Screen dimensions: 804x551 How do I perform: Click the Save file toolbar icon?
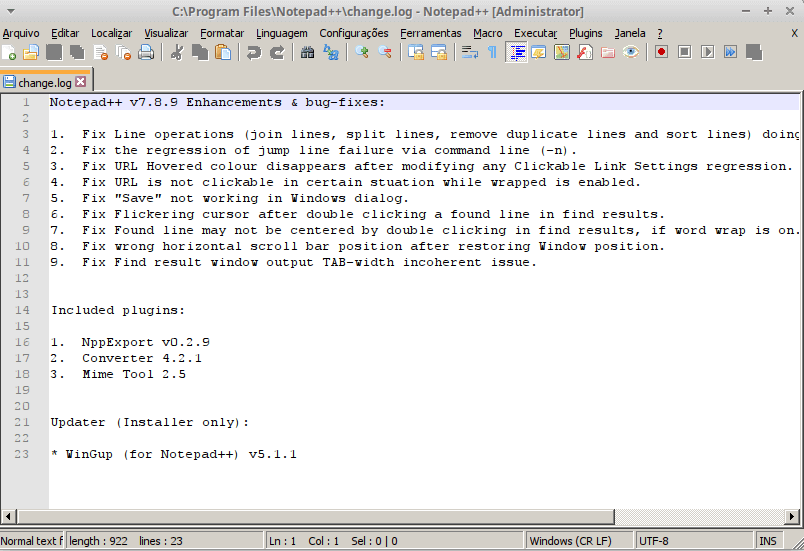(x=54, y=52)
